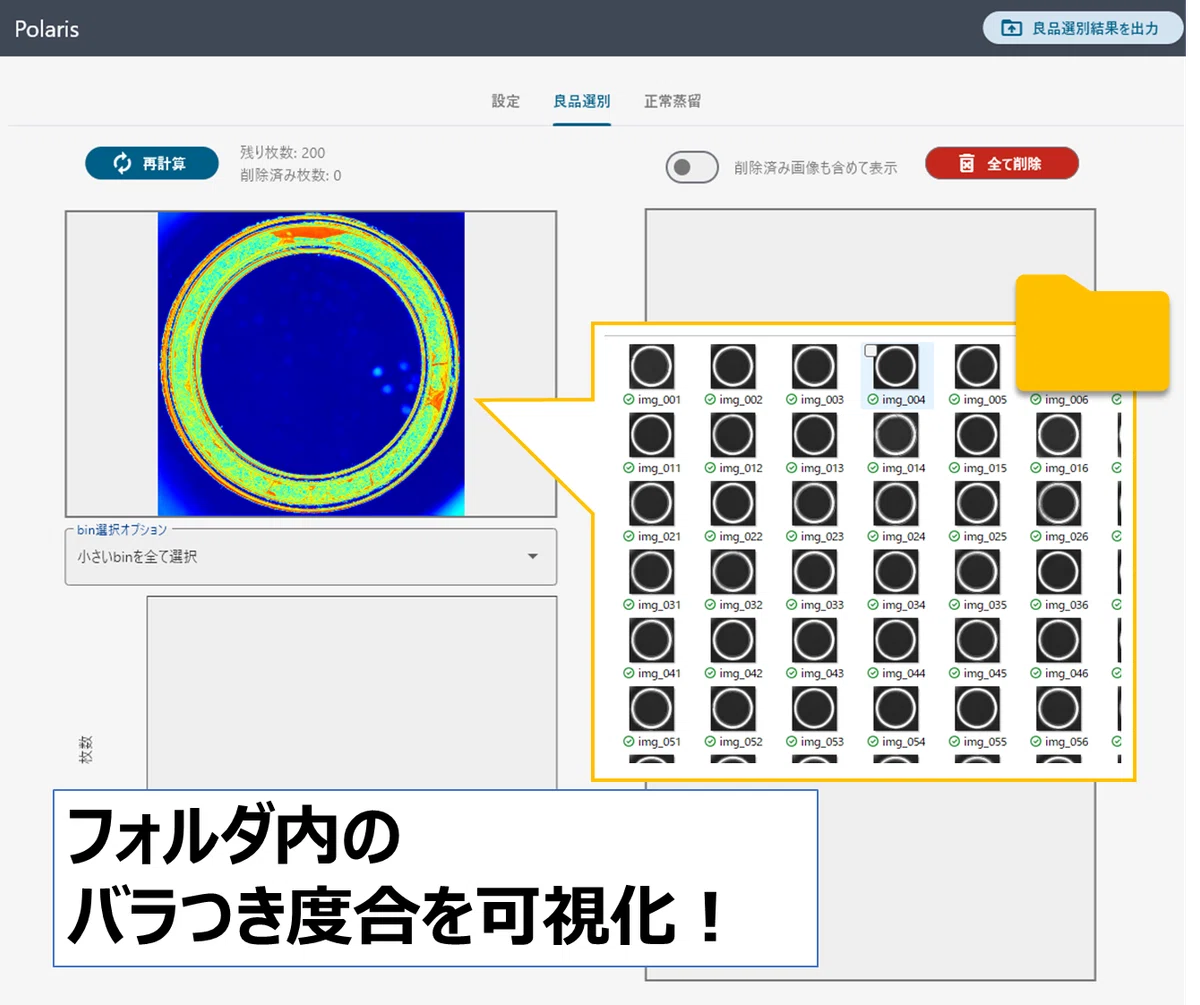Click the file name img_035

coord(986,605)
